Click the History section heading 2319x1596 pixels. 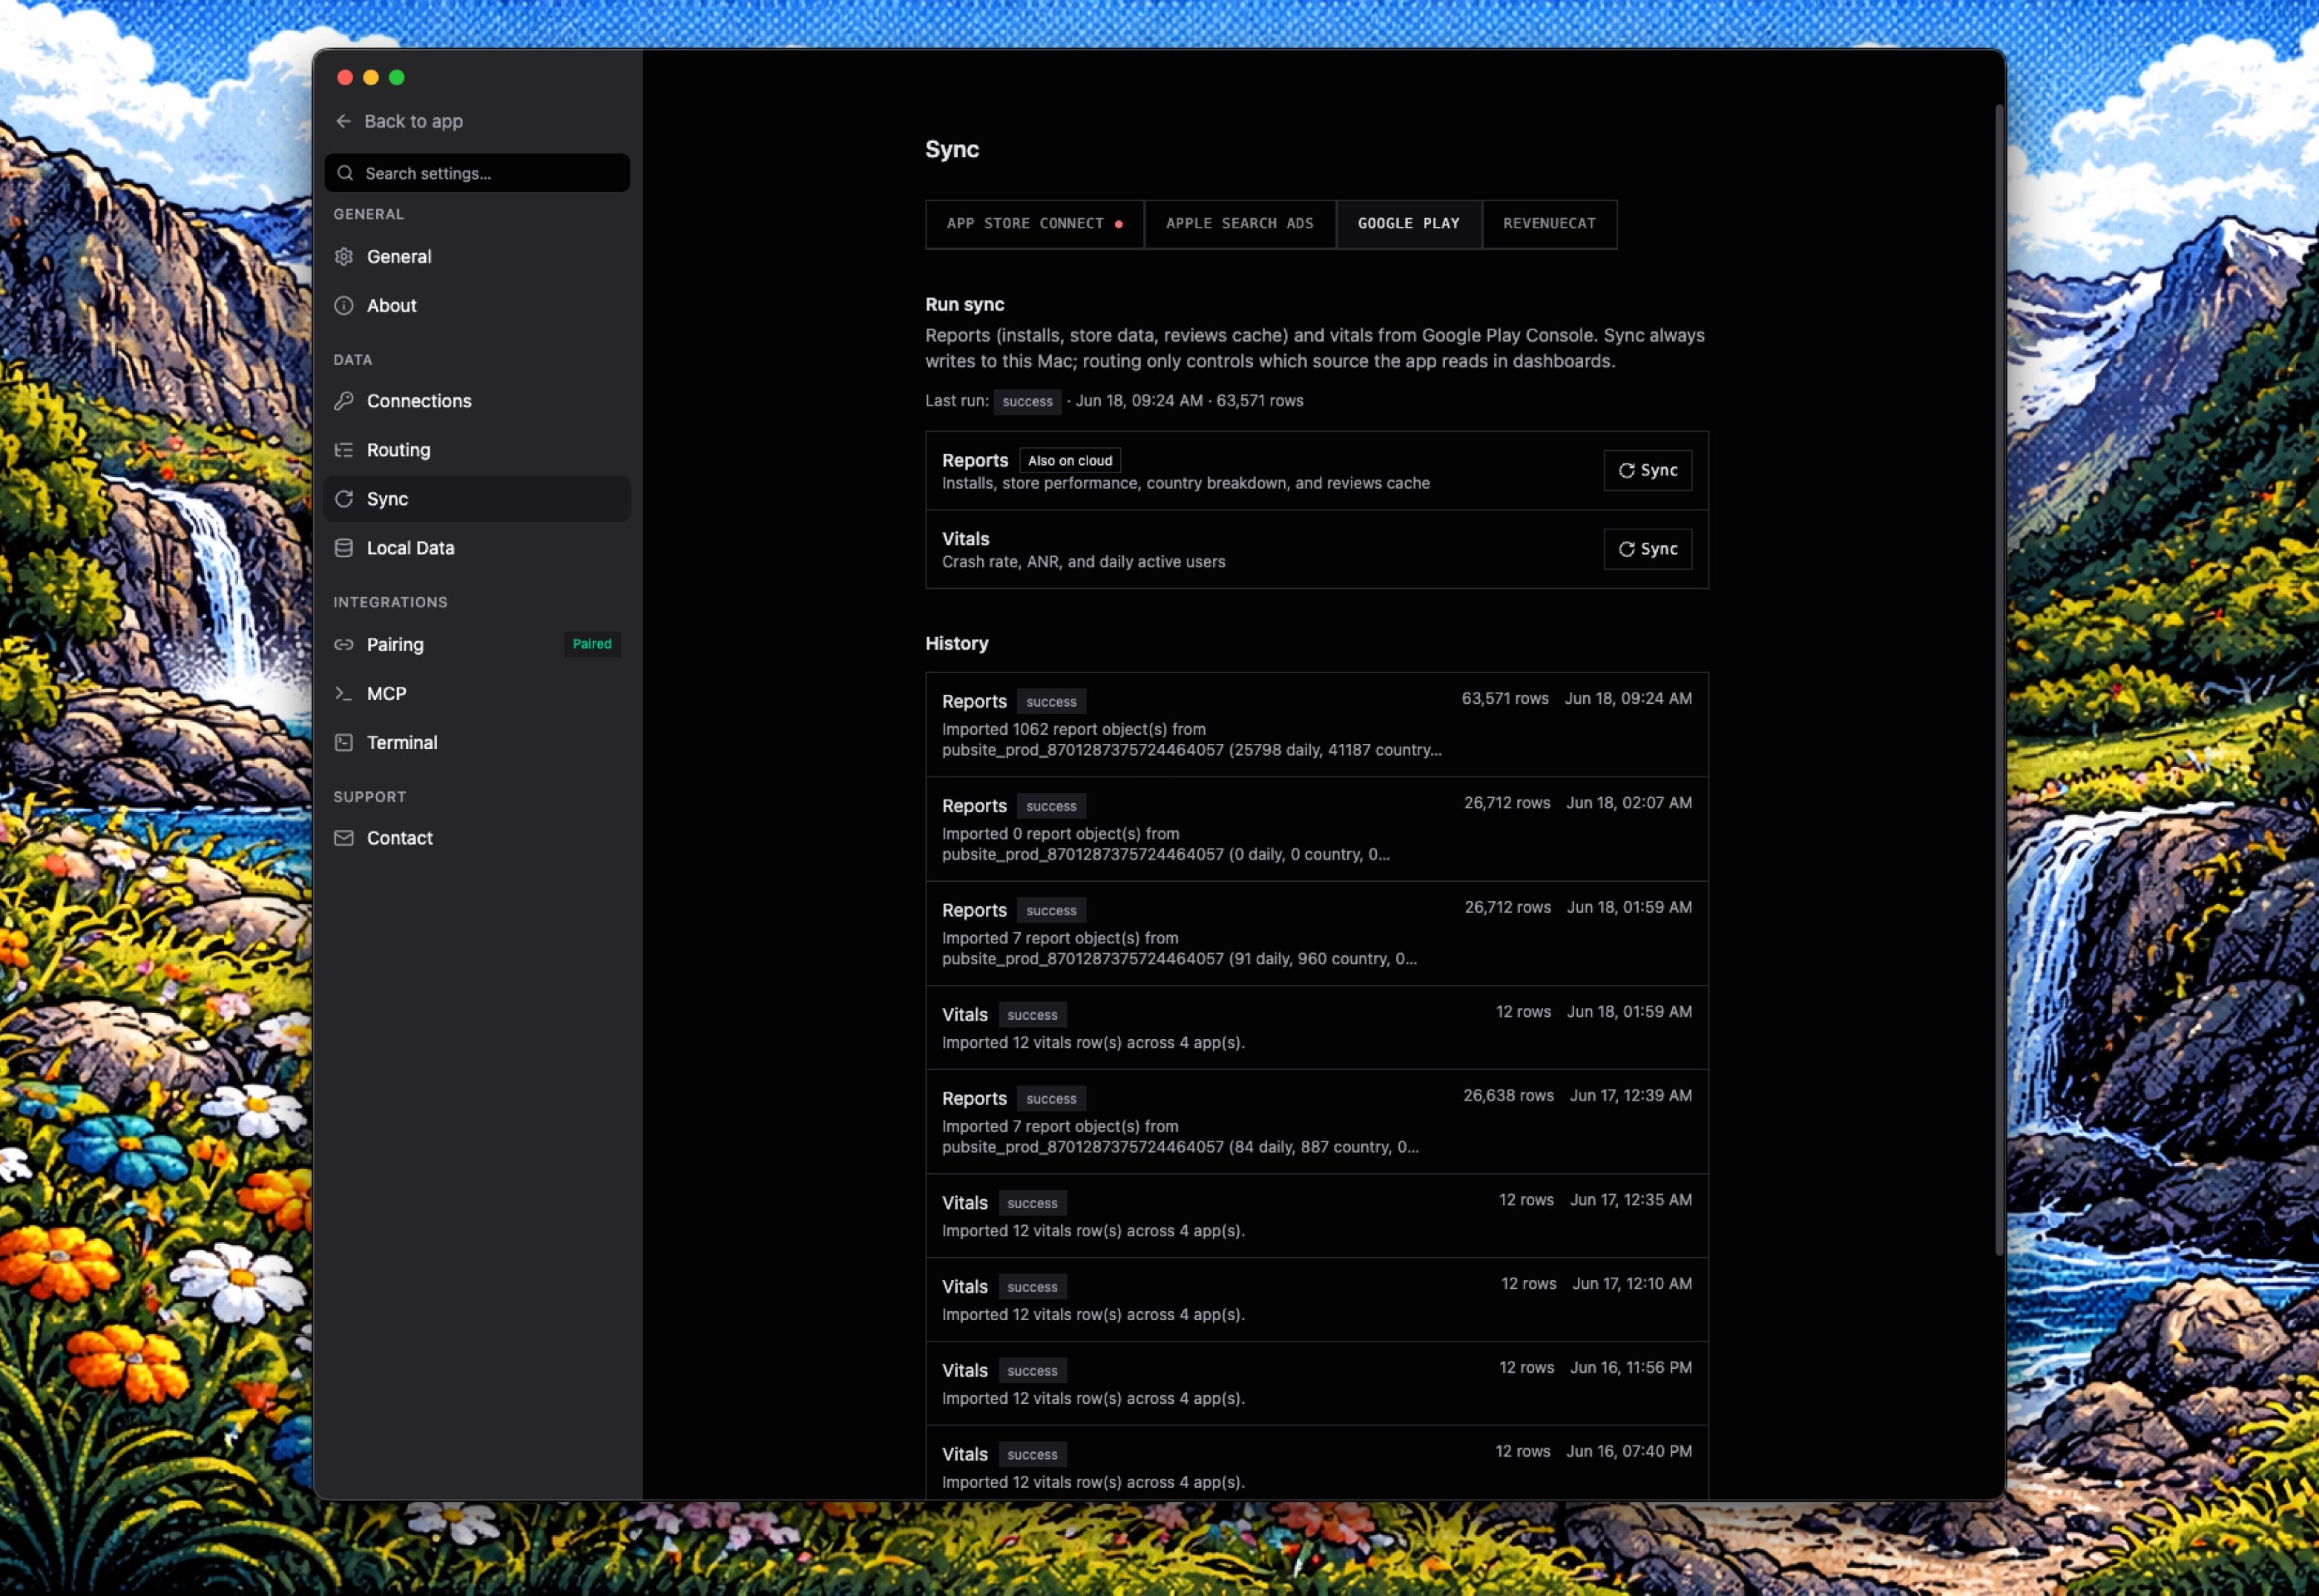click(x=956, y=643)
